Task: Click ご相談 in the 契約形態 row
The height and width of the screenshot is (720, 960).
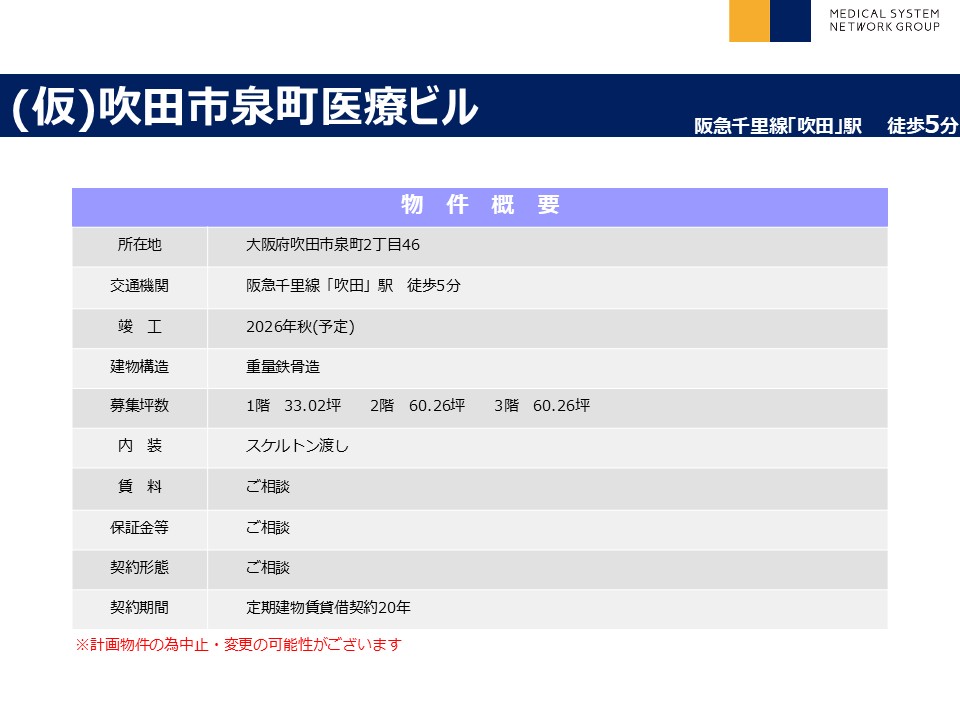Action: pos(268,568)
